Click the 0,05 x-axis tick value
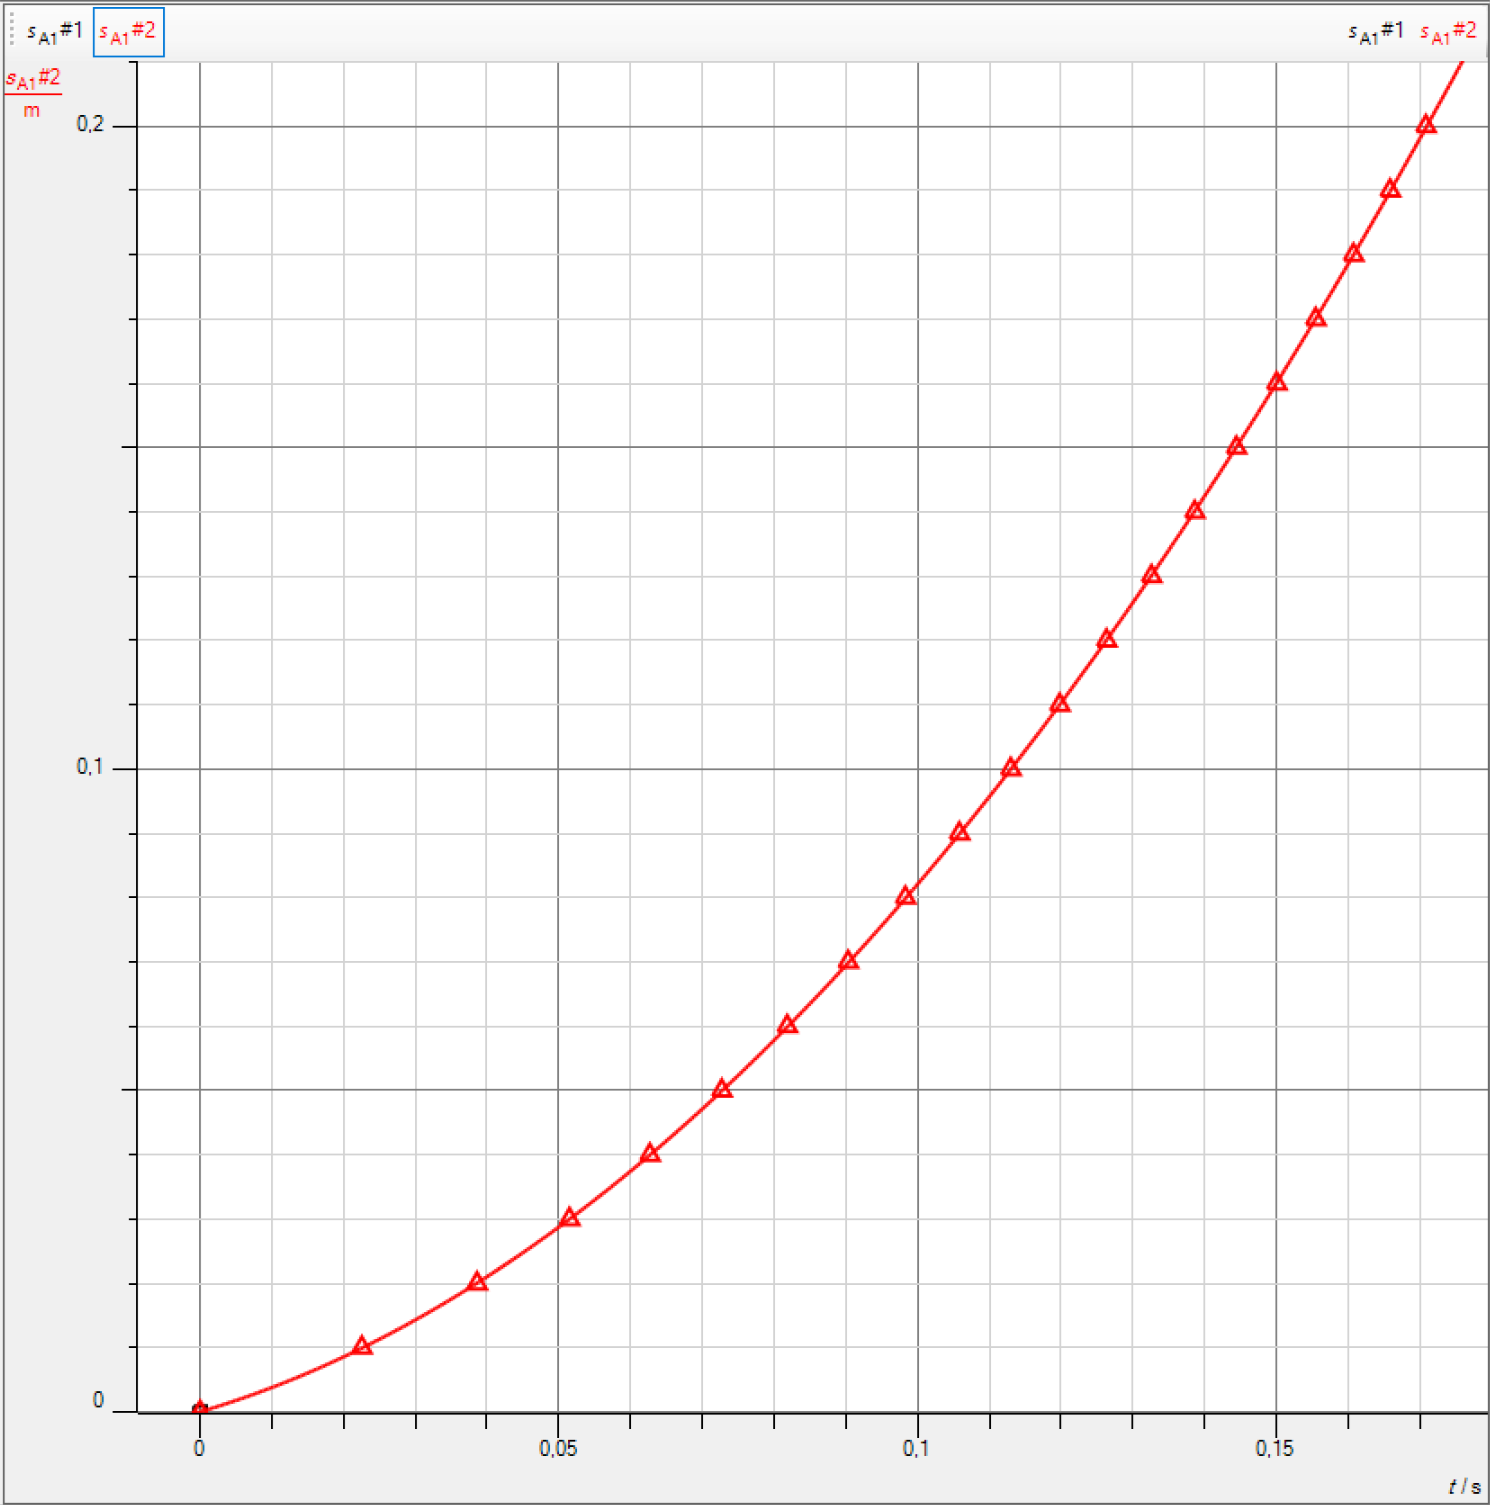1490x1505 pixels. (558, 1448)
